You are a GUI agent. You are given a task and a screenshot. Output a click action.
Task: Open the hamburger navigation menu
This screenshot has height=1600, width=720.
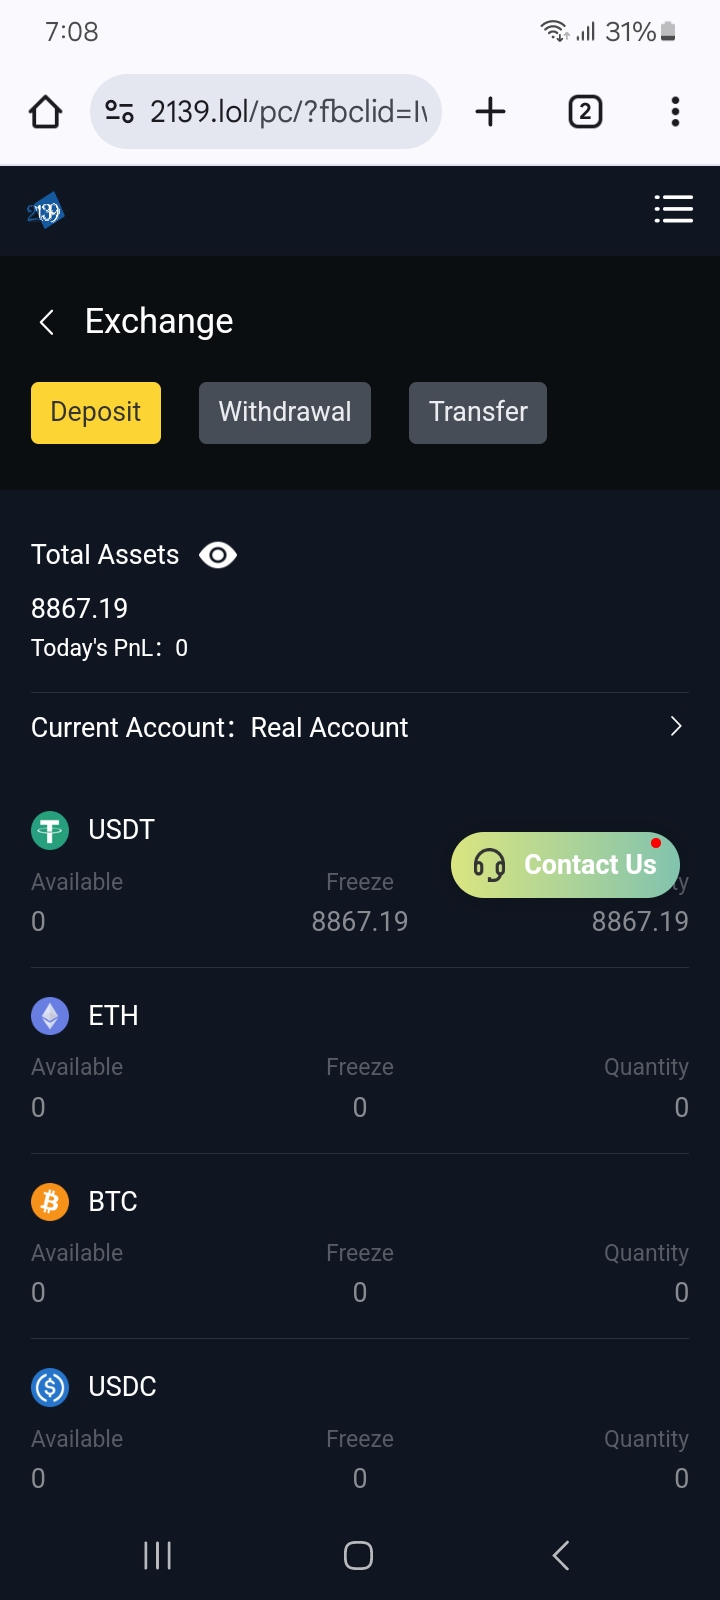click(673, 209)
